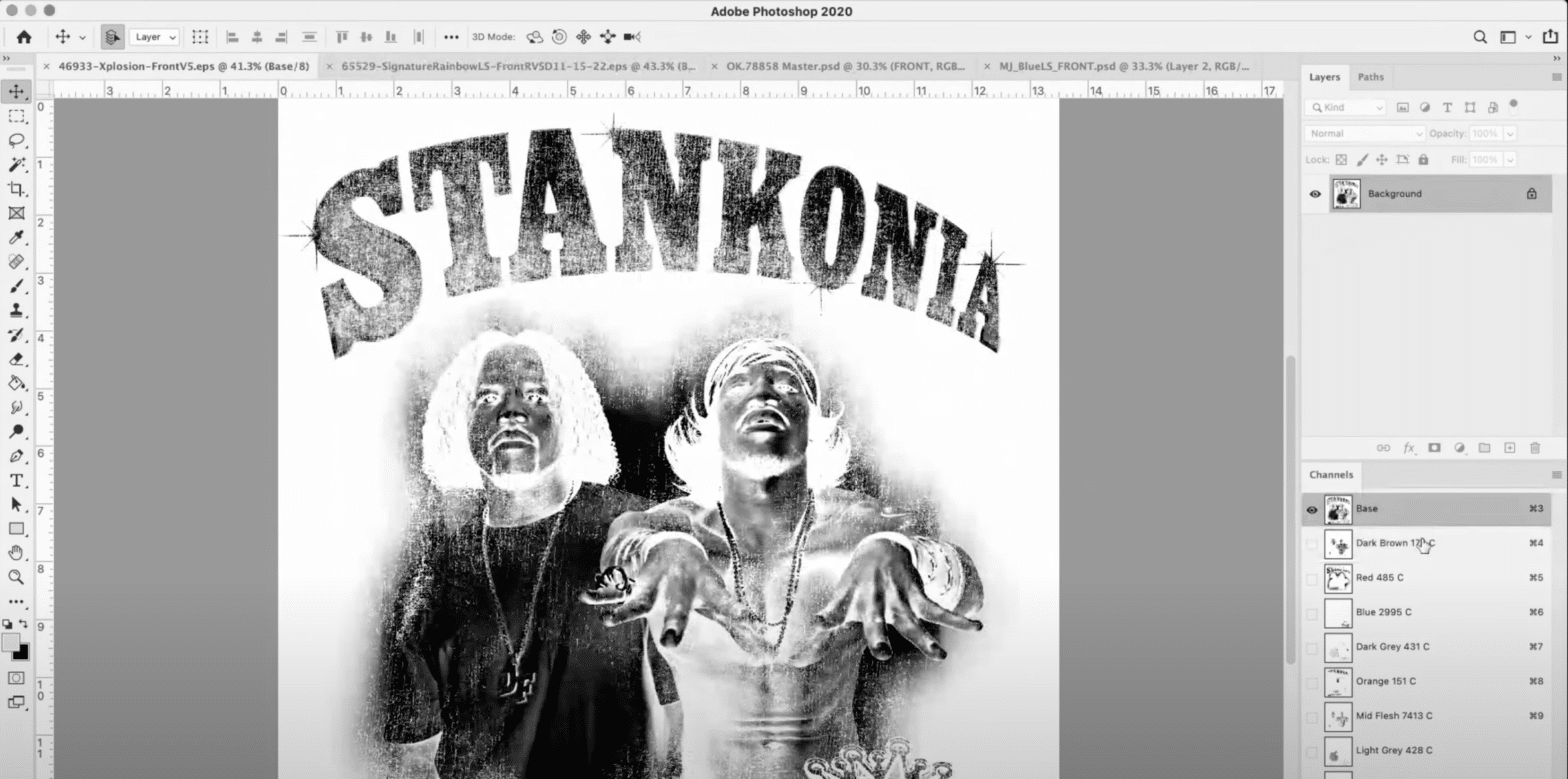Select the Crop tool
The height and width of the screenshot is (779, 1568).
pyautogui.click(x=16, y=189)
